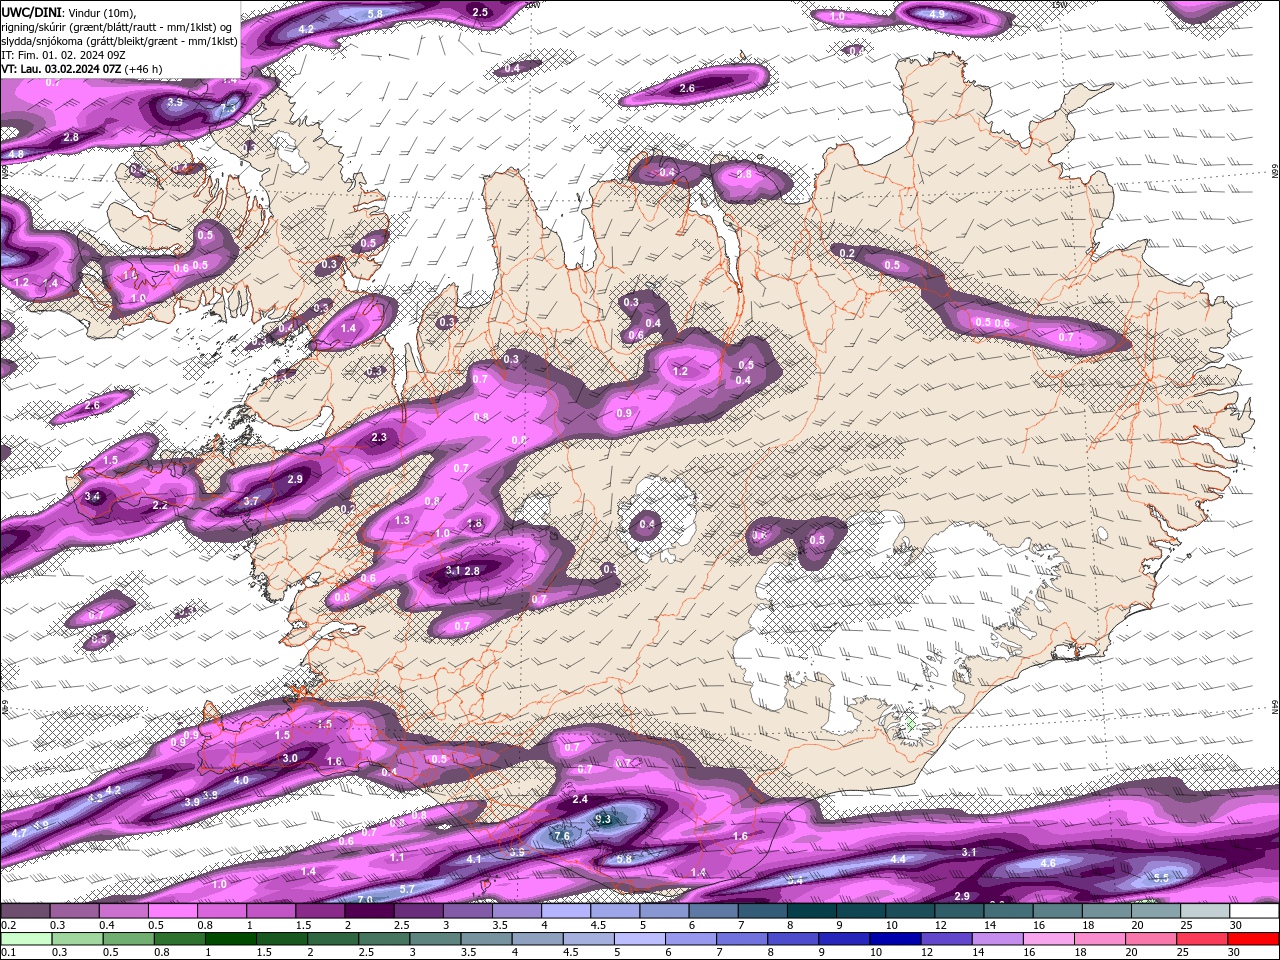1280x960 pixels.
Task: Click the 7.0 value at the bottom edge
Action: pos(365,899)
